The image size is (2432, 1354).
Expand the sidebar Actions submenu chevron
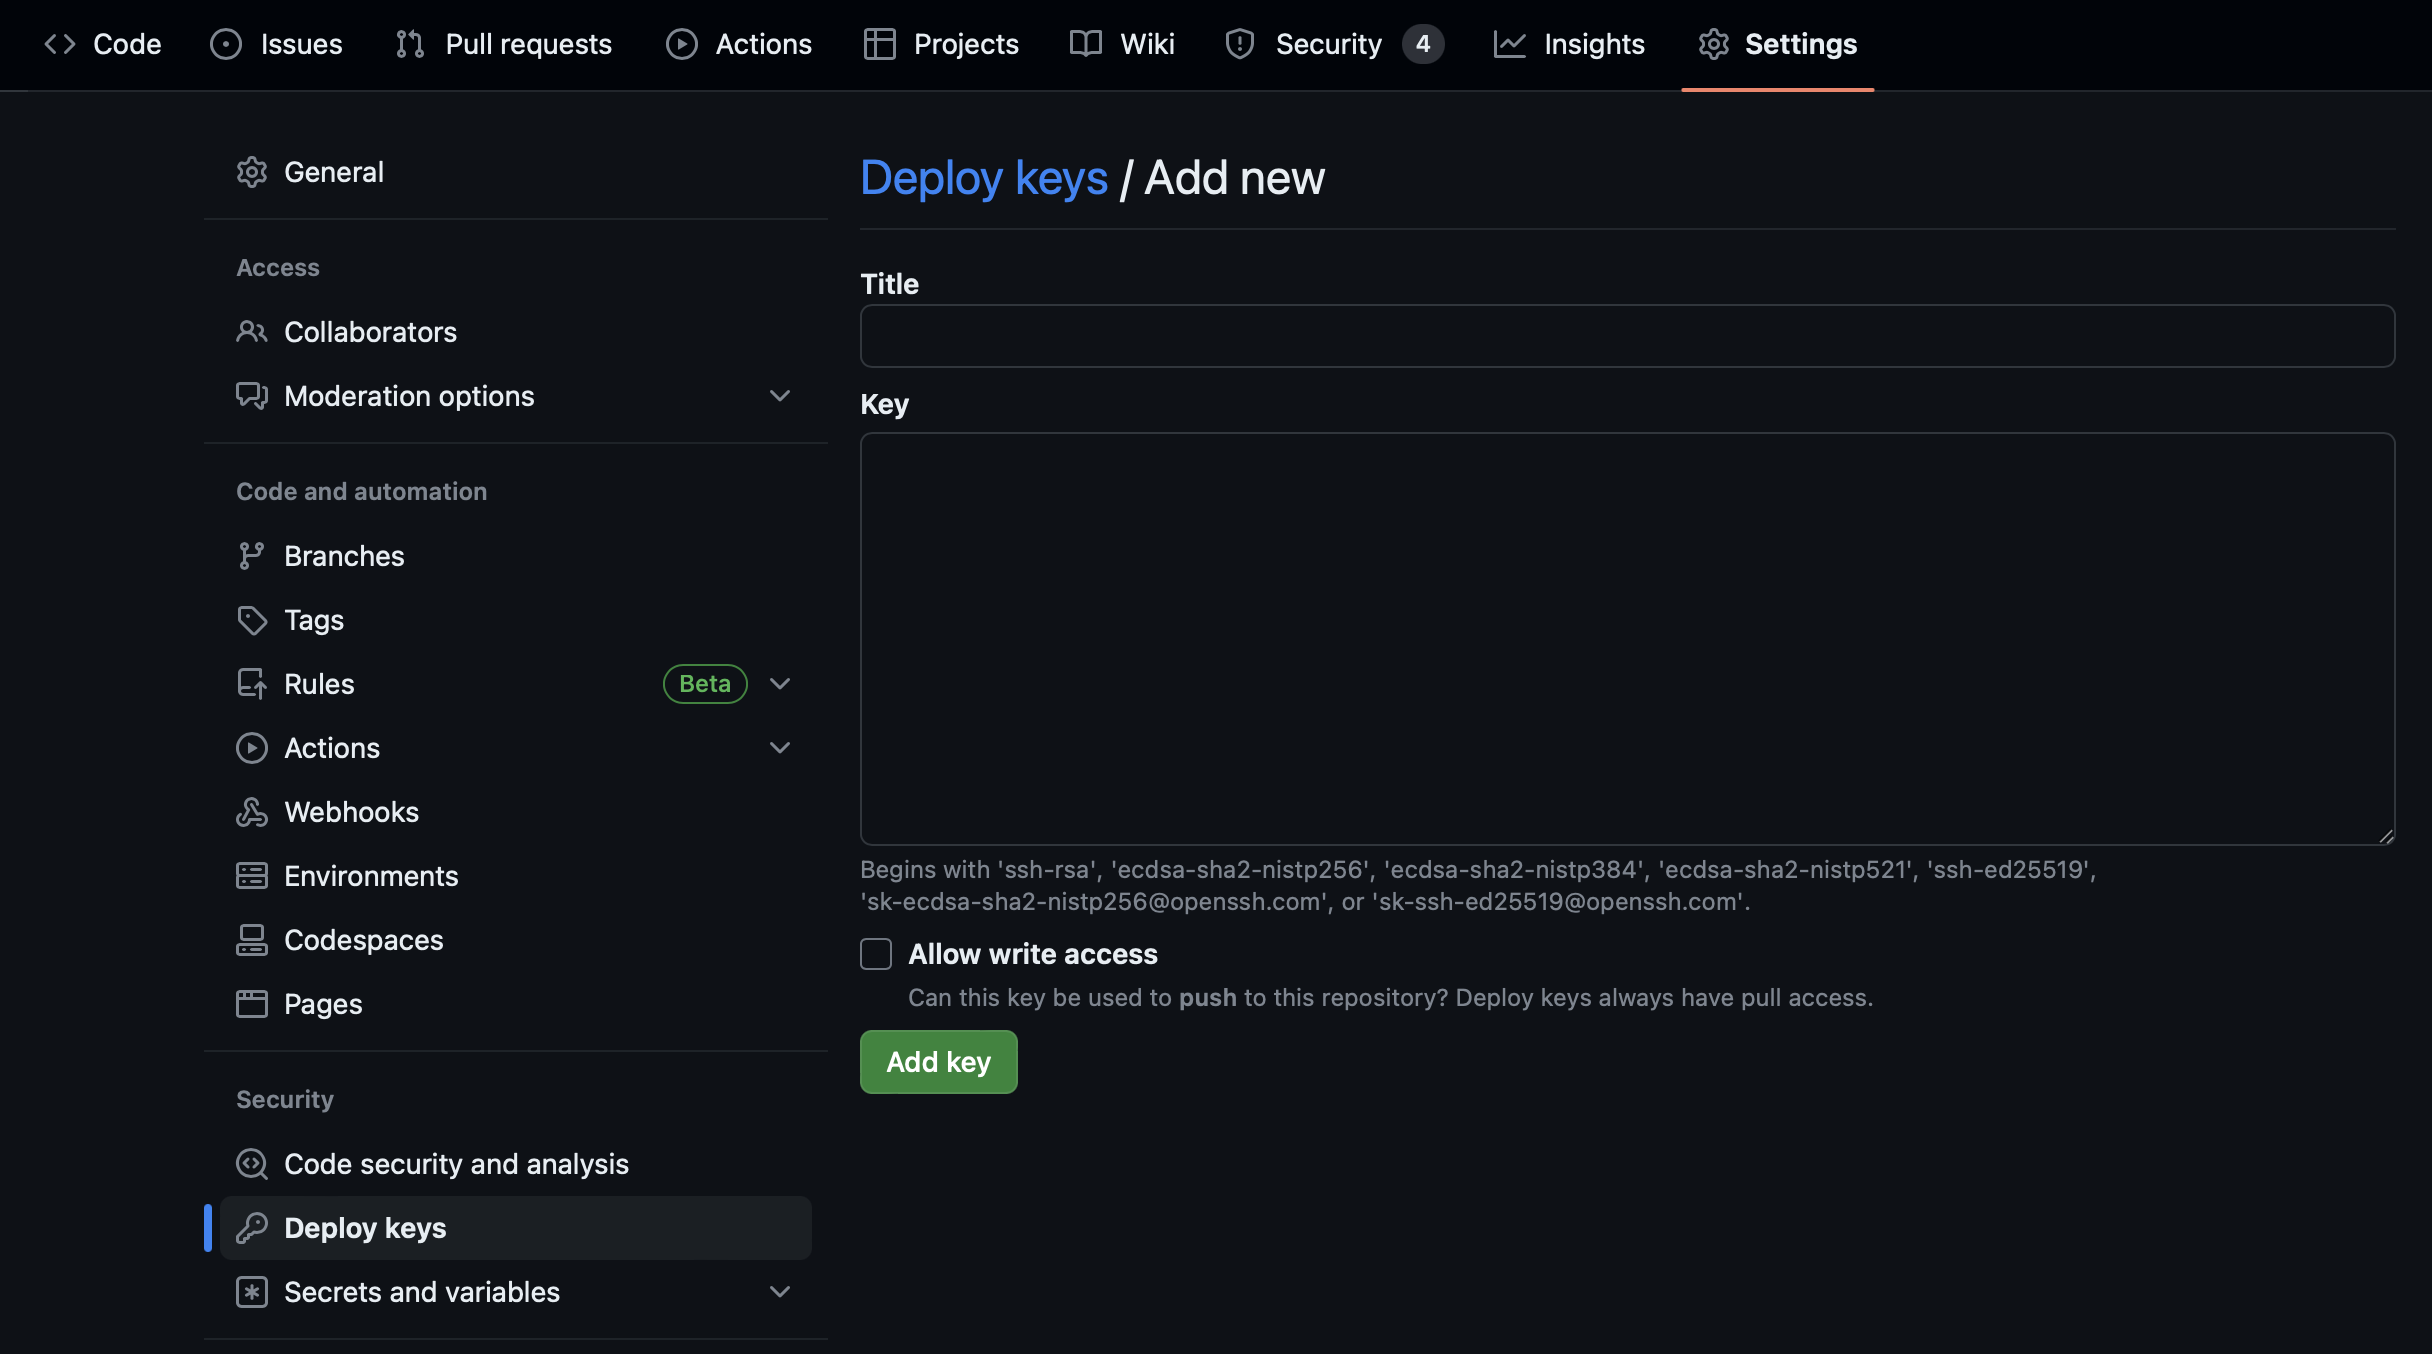click(x=780, y=748)
